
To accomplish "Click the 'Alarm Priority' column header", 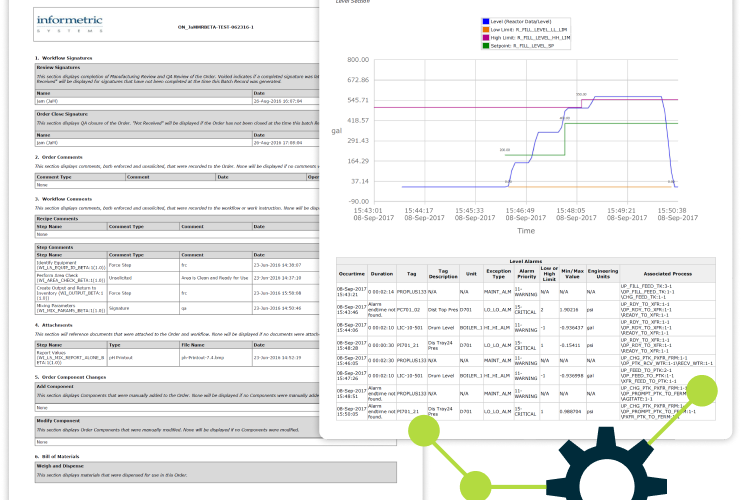I will pyautogui.click(x=527, y=274).
